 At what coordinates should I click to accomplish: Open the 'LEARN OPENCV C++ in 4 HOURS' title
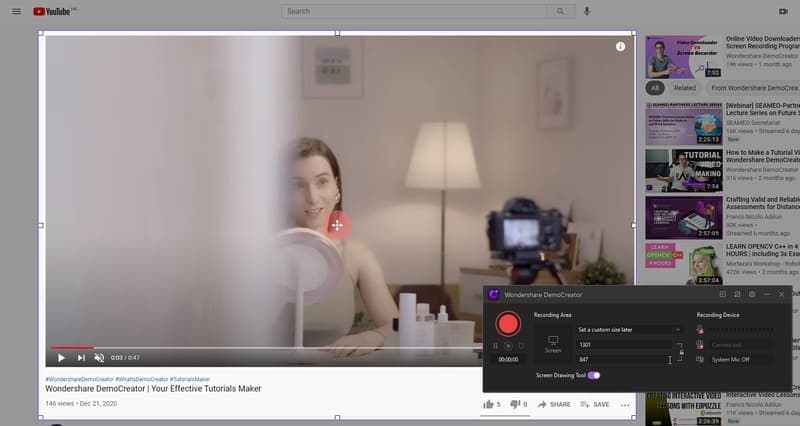click(763, 250)
